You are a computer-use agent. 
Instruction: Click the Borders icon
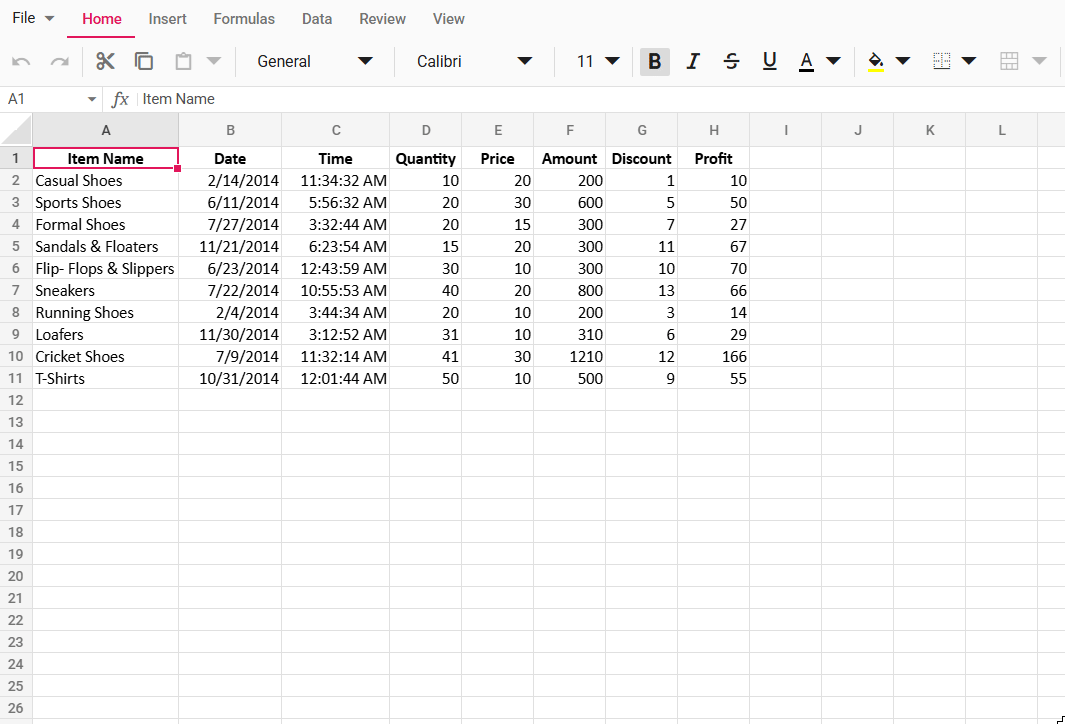(x=940, y=61)
